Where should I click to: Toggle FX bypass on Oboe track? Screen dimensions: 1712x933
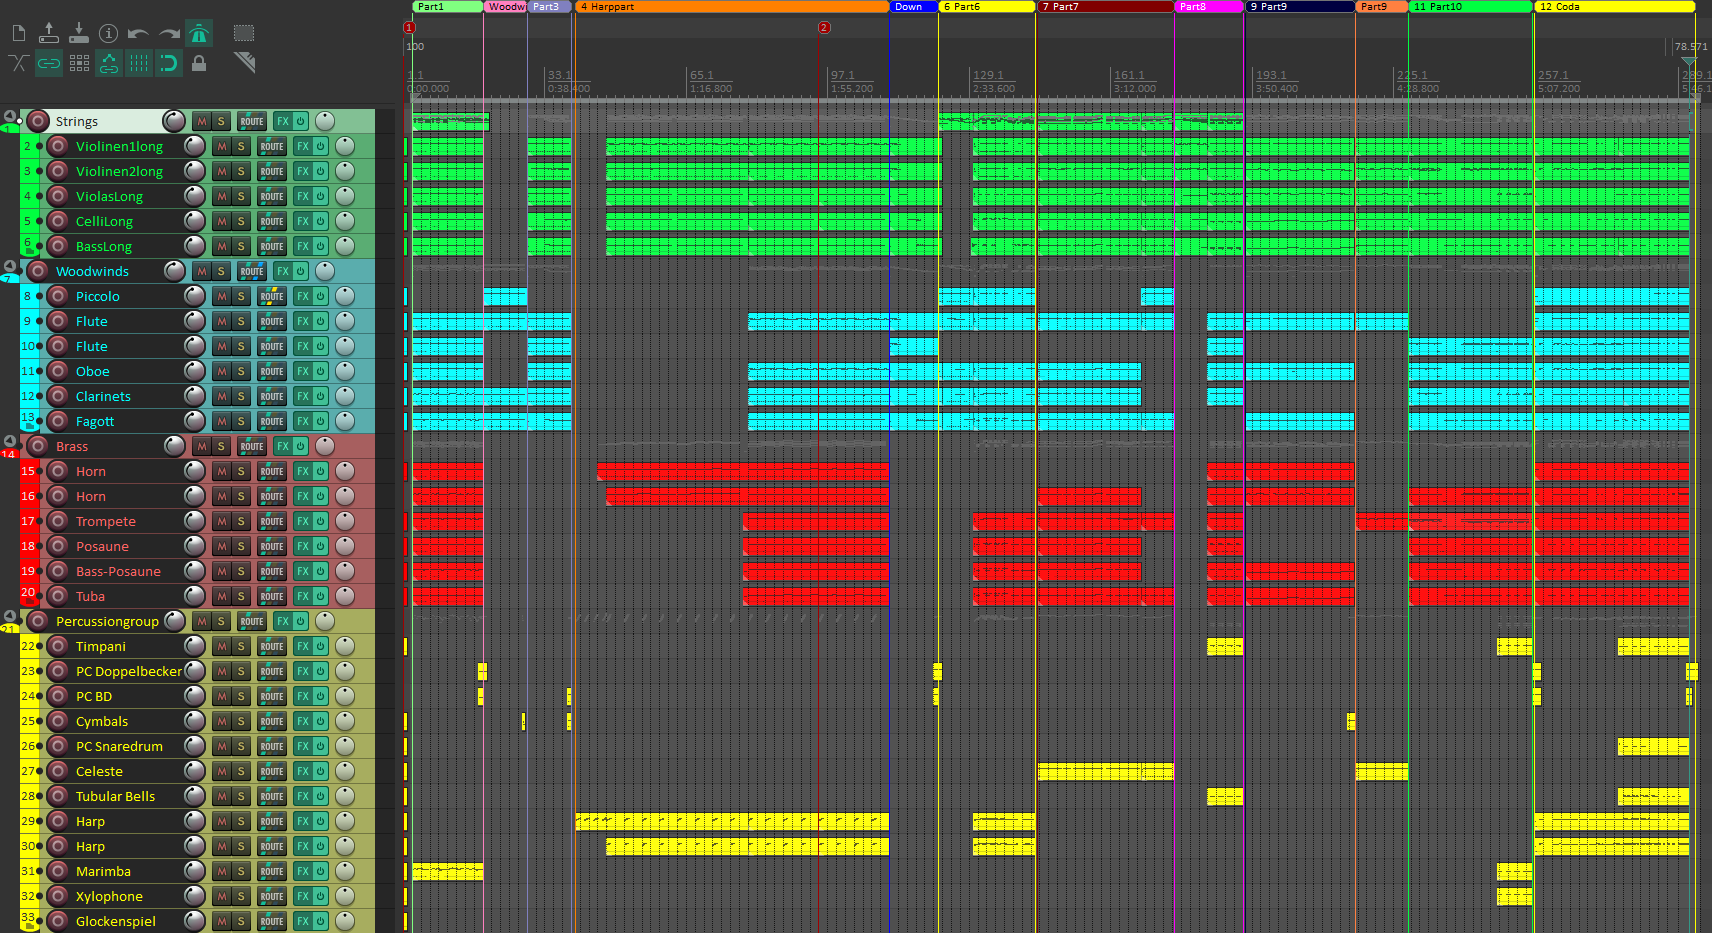pyautogui.click(x=320, y=371)
